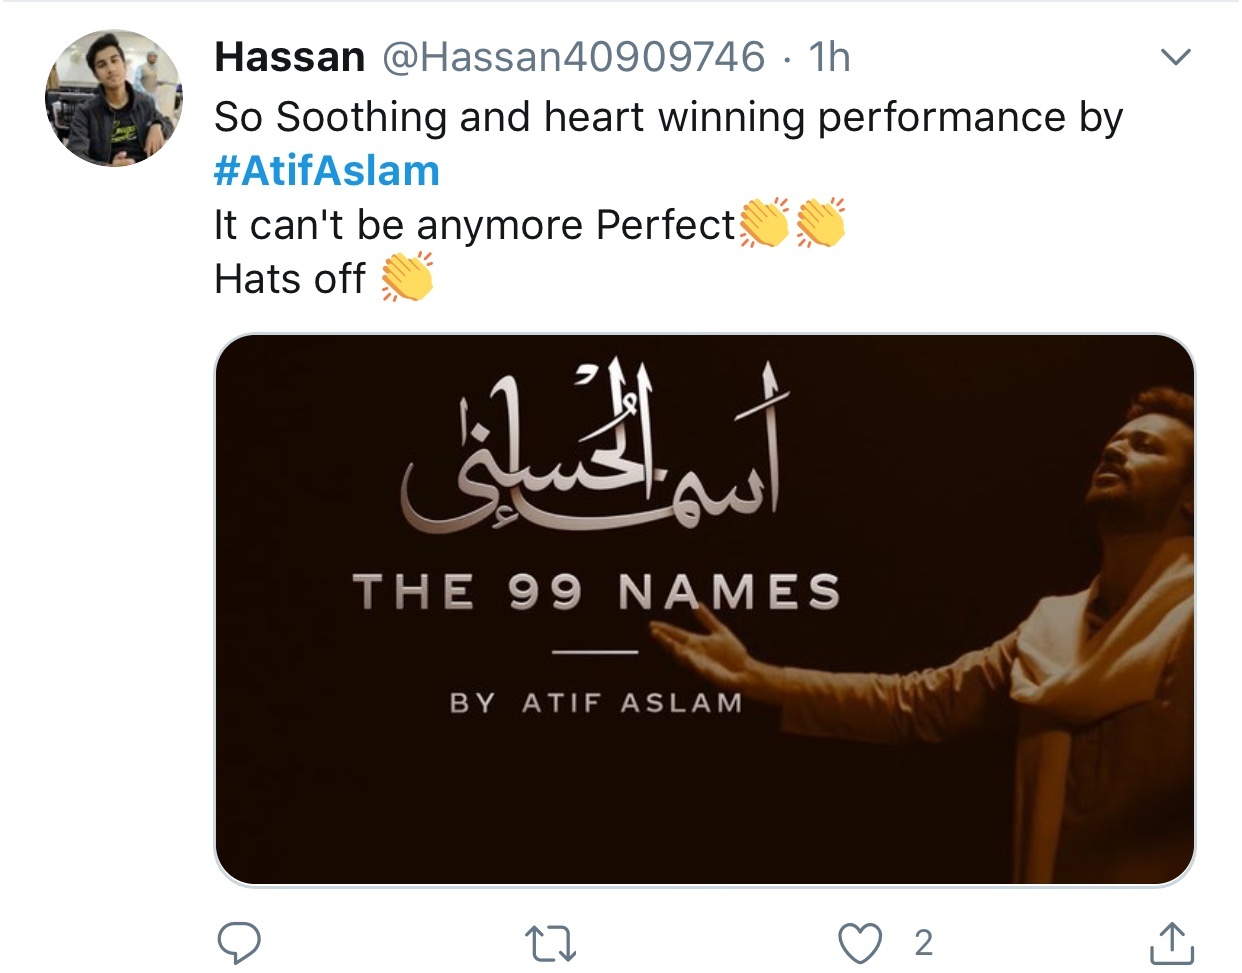Click THE 99 NAMES title in image
Viewport: 1242px width, 973px height.
pos(597,591)
